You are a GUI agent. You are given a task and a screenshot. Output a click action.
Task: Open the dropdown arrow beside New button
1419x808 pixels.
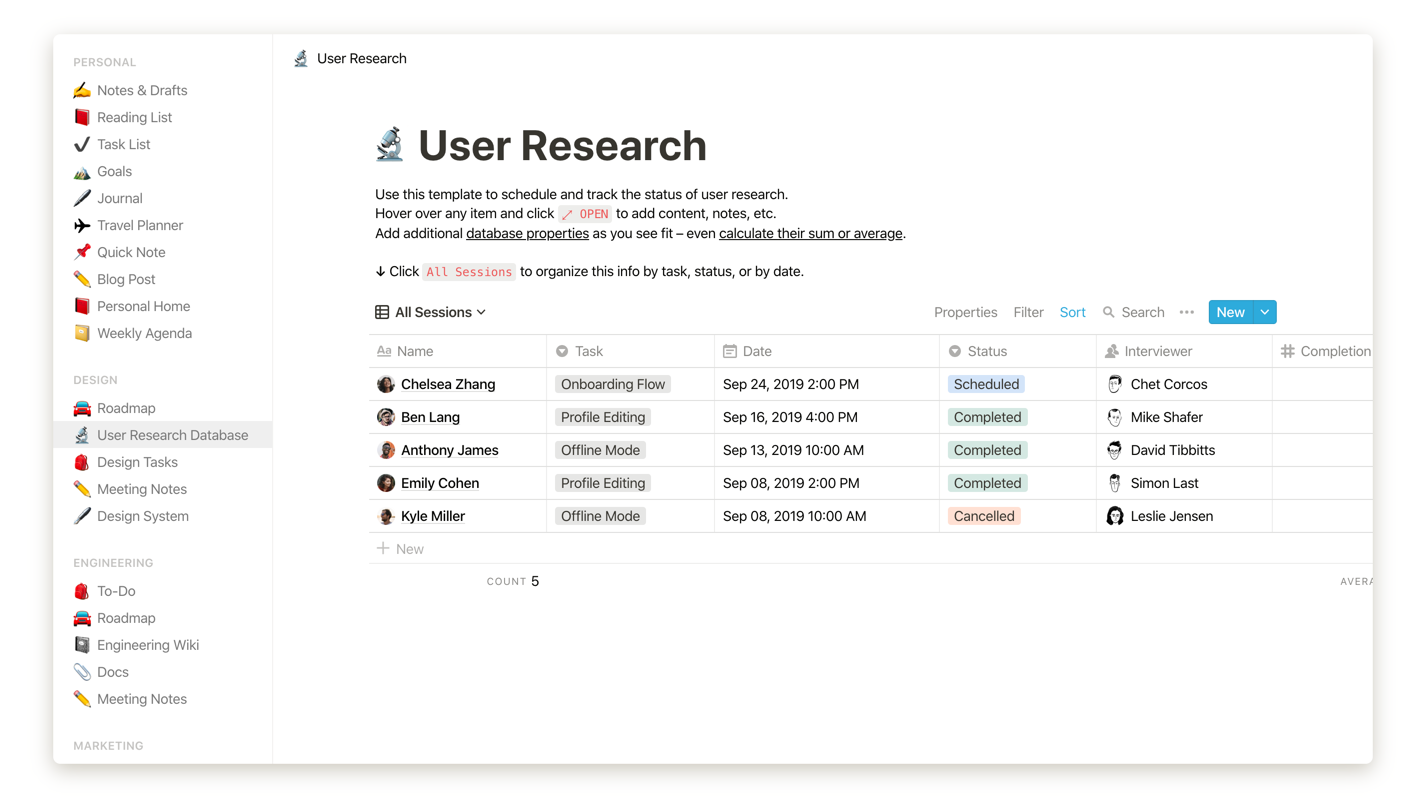click(x=1264, y=312)
